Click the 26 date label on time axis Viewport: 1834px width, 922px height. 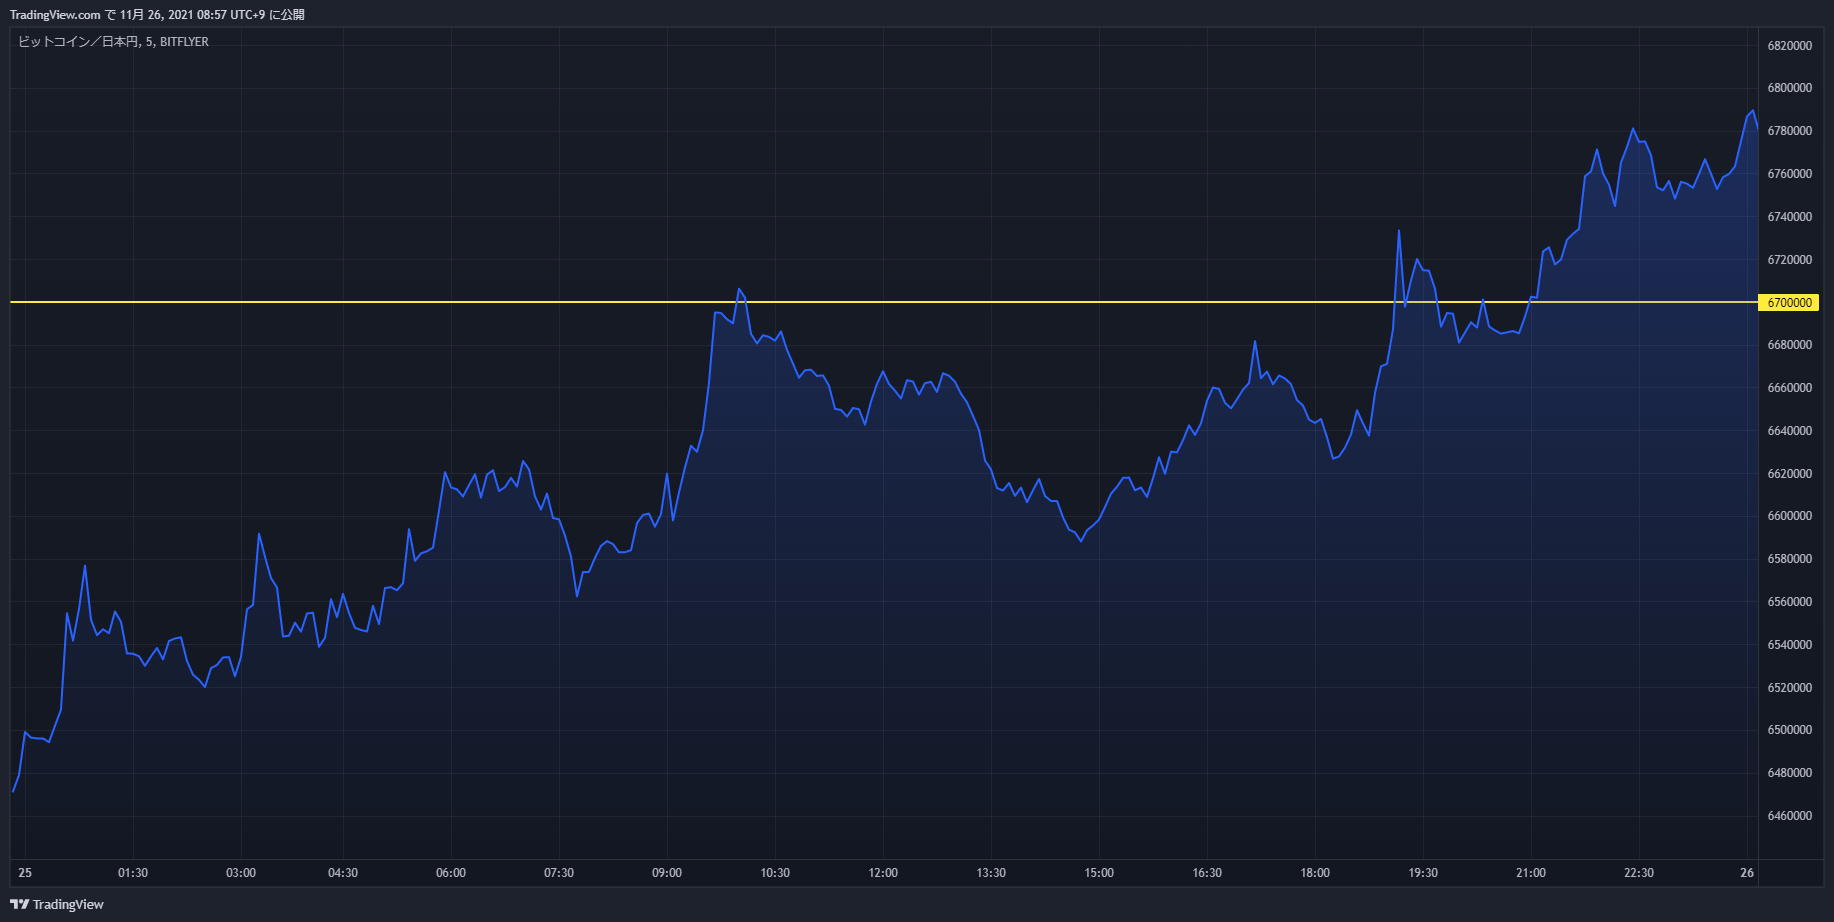tap(1747, 873)
